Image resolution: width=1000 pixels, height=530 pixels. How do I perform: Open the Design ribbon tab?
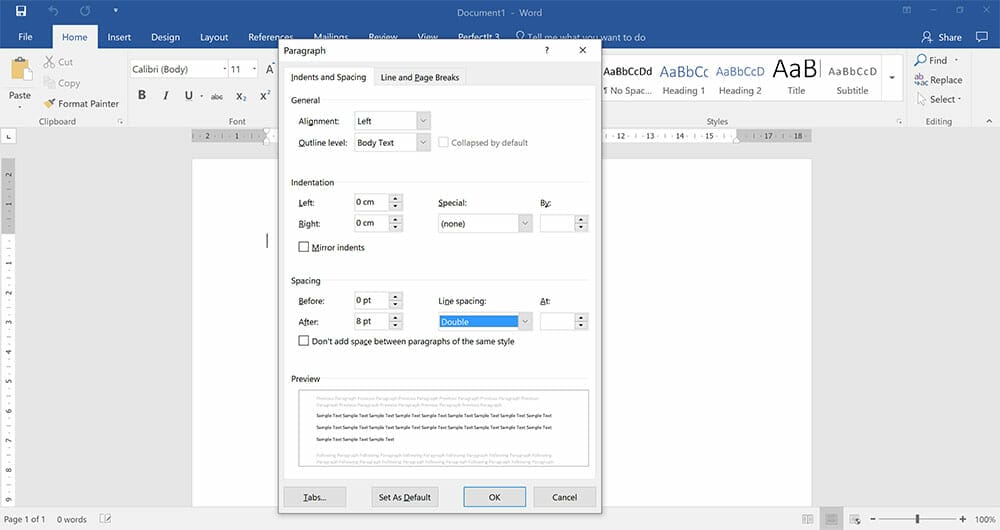pyautogui.click(x=165, y=37)
